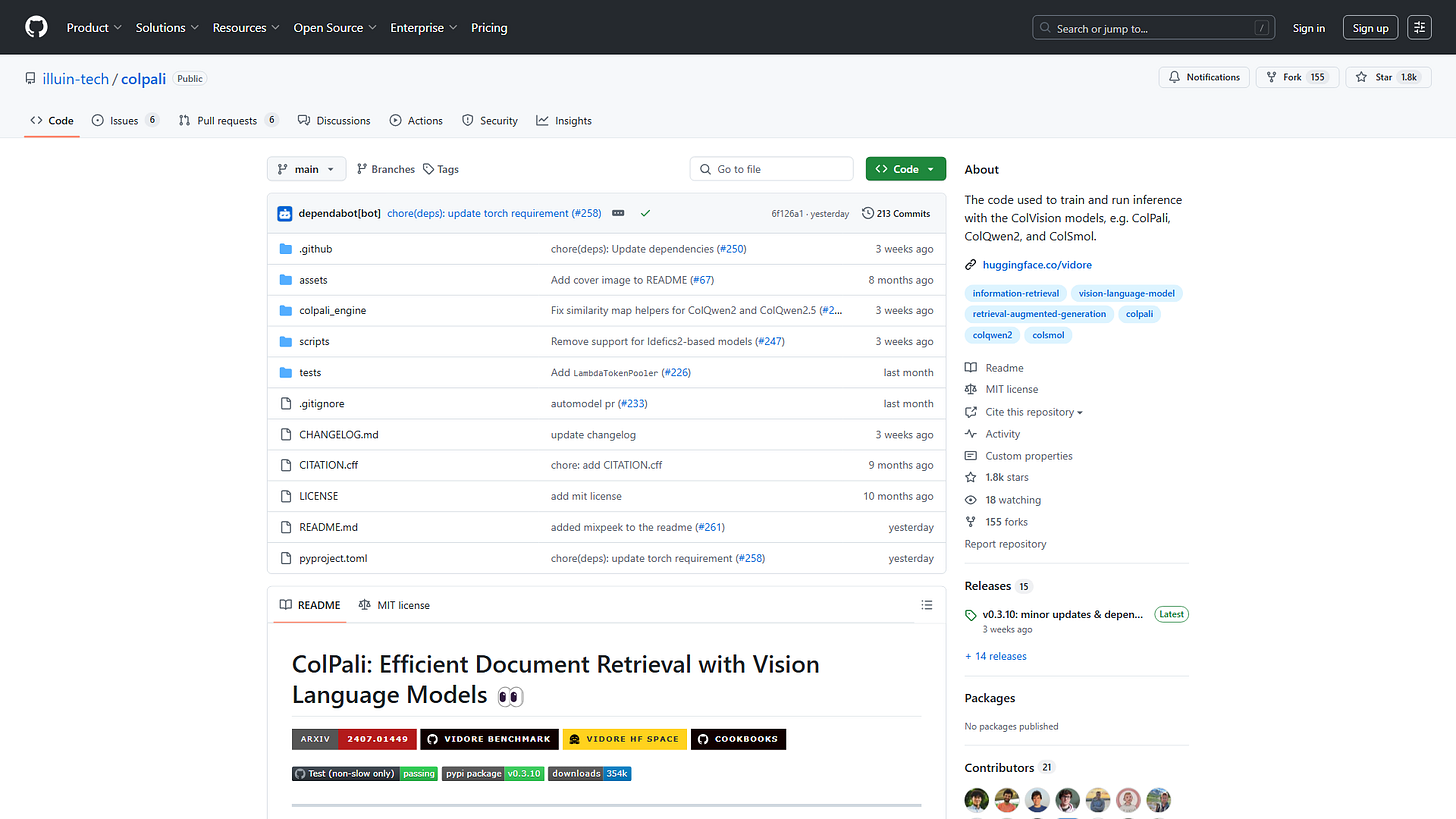The height and width of the screenshot is (819, 1456).
Task: Open the GitHub home logo
Action: (36, 28)
